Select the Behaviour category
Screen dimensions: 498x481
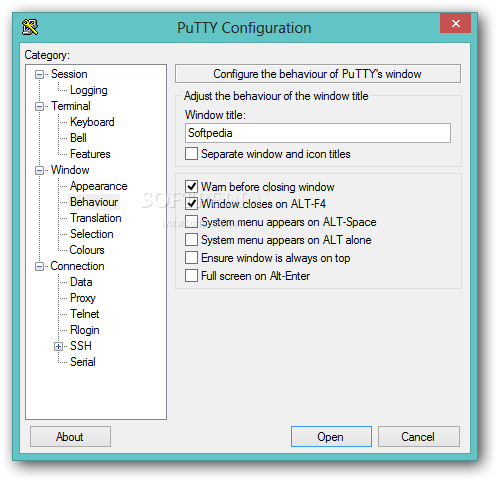[94, 202]
